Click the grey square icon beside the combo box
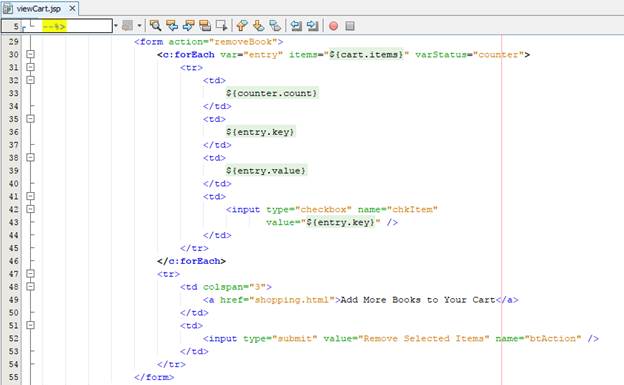The image size is (624, 385). (x=127, y=26)
